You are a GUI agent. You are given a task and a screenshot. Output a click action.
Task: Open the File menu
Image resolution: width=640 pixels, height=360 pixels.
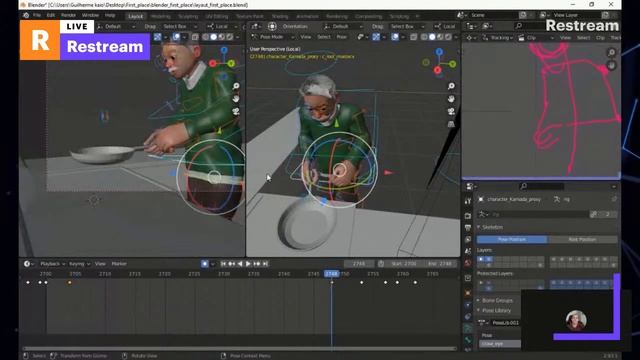tap(37, 16)
